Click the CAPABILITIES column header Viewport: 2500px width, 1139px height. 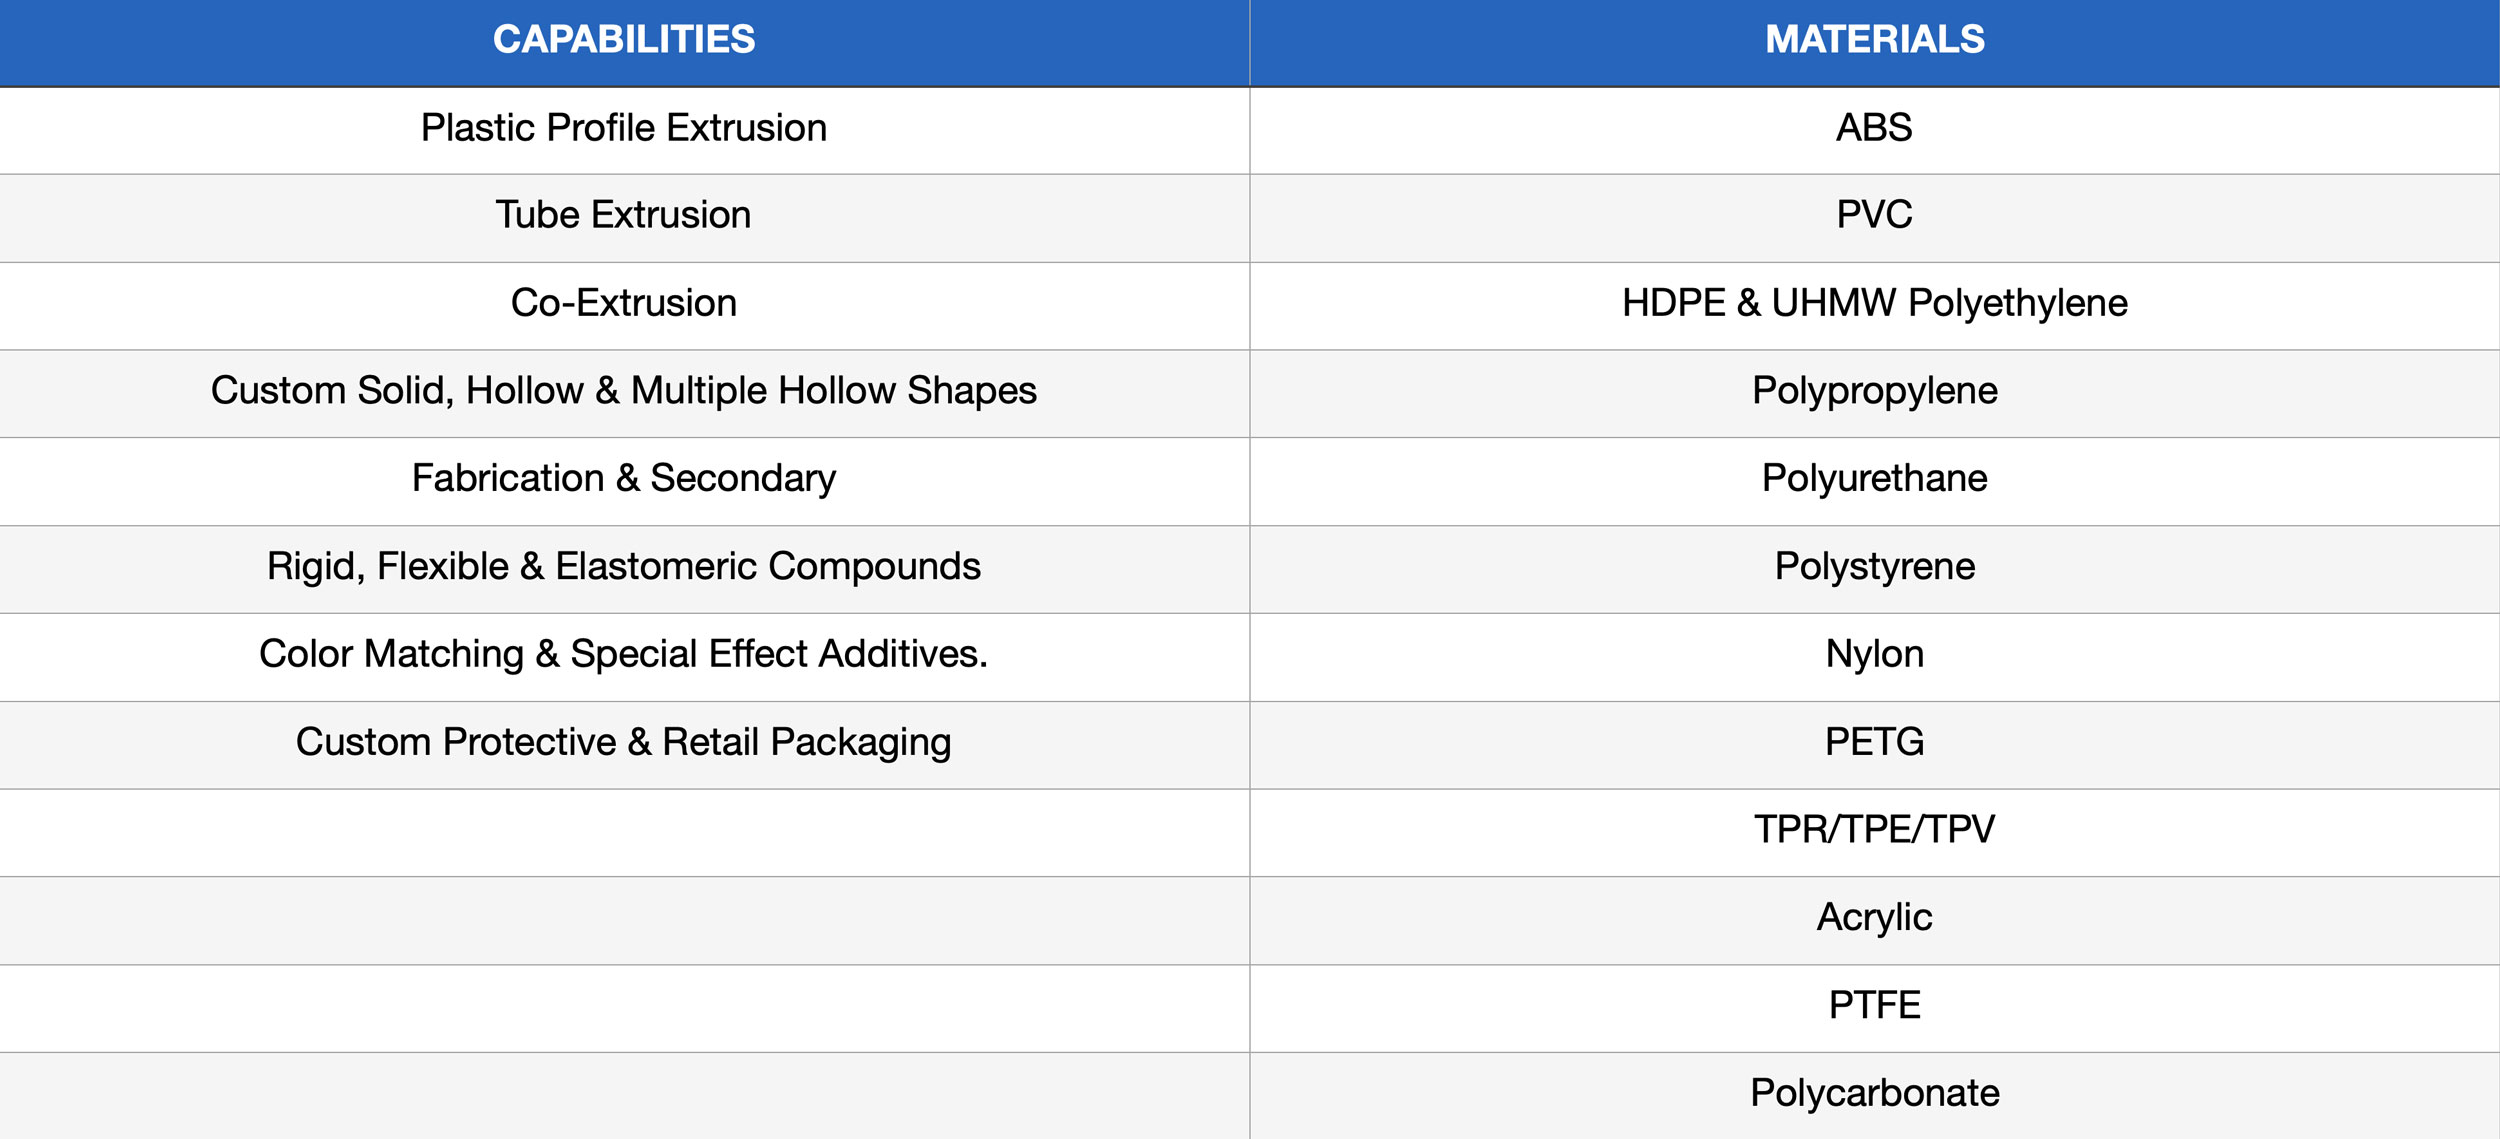pyautogui.click(x=624, y=40)
